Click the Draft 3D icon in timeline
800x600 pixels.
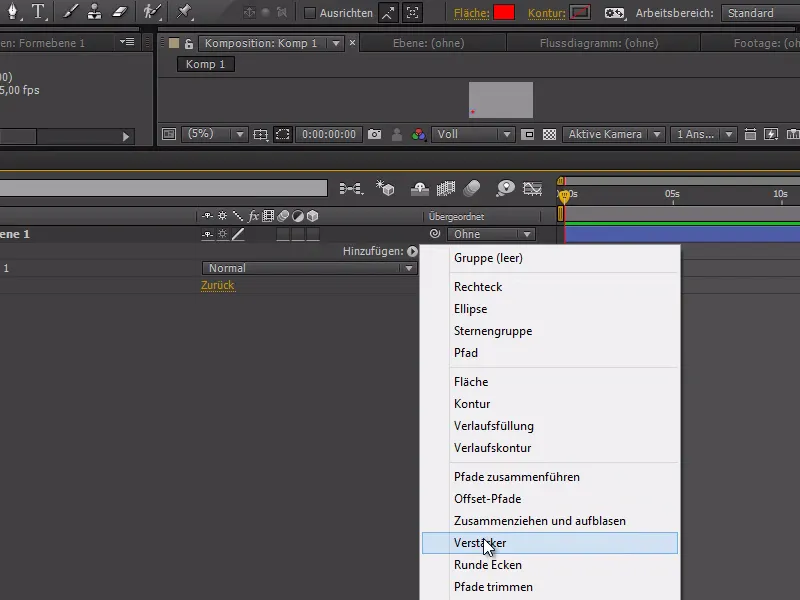tap(385, 188)
